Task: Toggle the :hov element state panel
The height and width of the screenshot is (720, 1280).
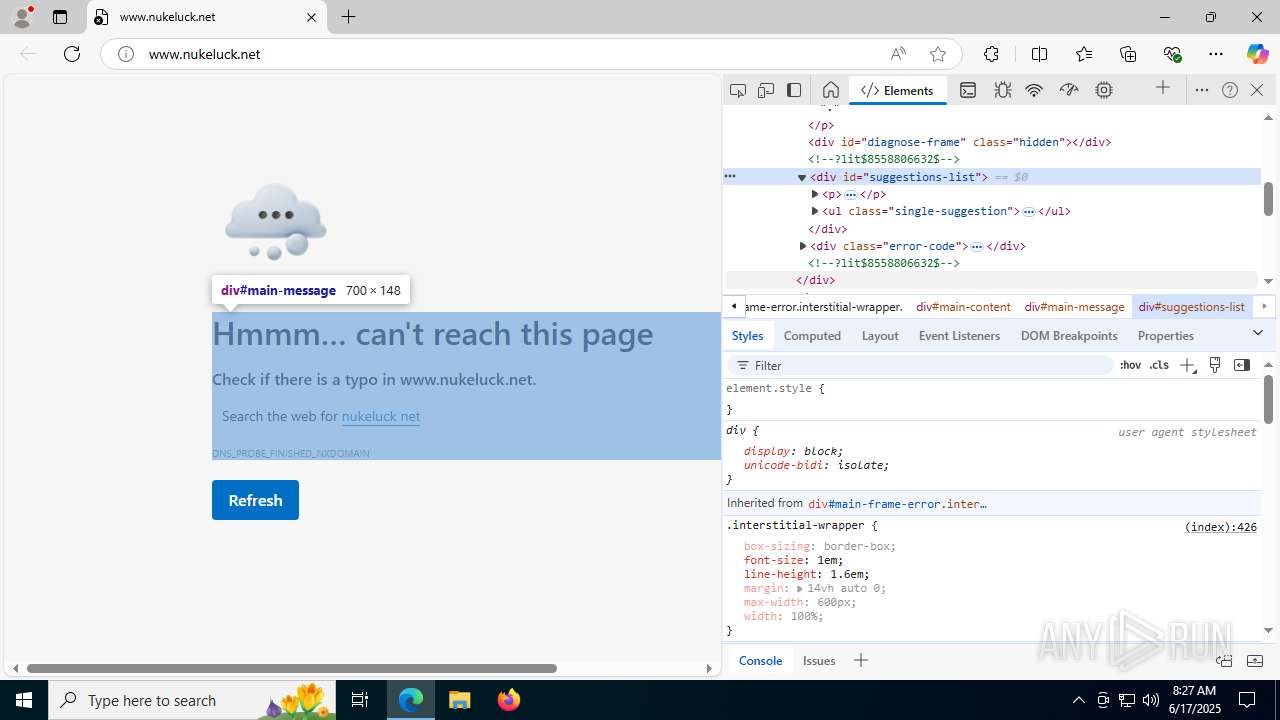Action: [x=1130, y=365]
